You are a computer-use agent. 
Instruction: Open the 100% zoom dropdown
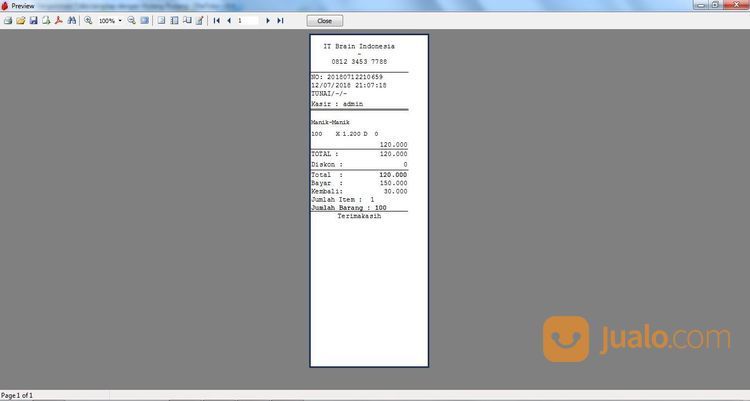pos(120,21)
